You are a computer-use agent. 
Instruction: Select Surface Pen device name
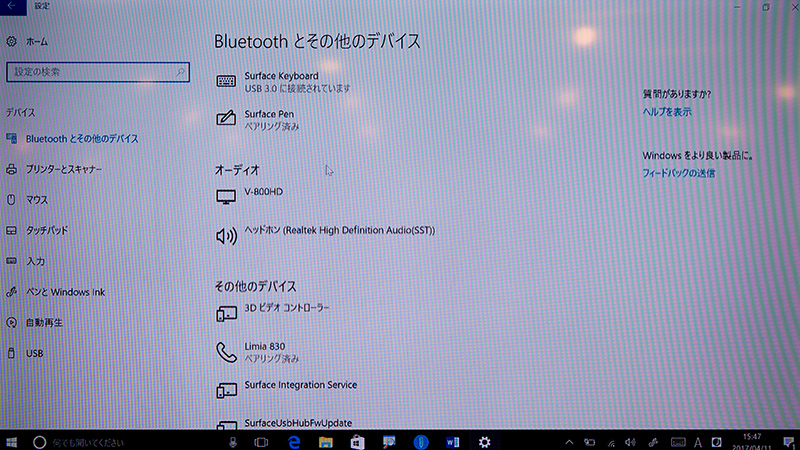click(269, 114)
